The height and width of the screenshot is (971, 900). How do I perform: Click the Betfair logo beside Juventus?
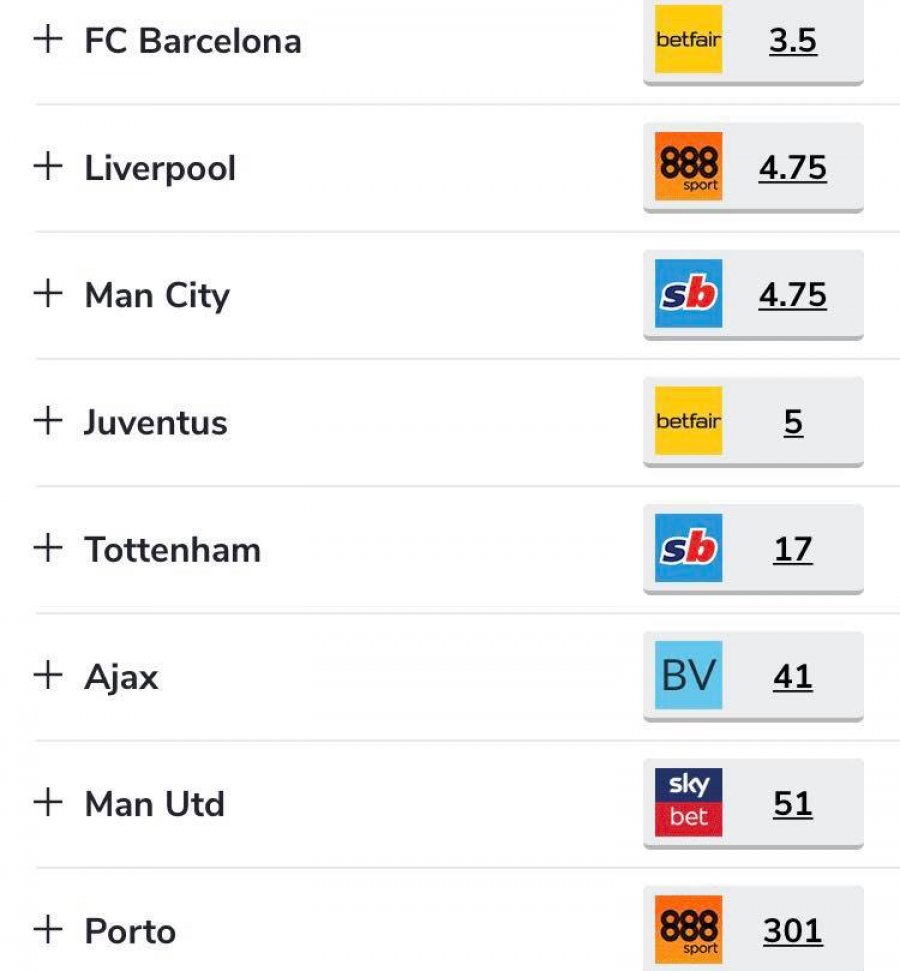click(688, 421)
